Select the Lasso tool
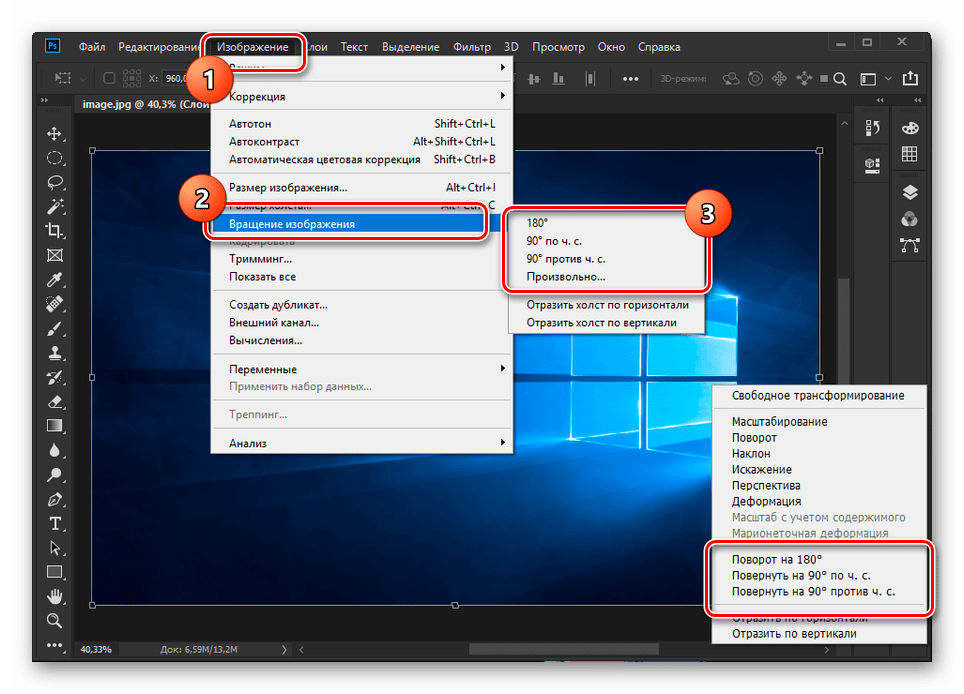Viewport: 964px width, 694px height. 55,183
